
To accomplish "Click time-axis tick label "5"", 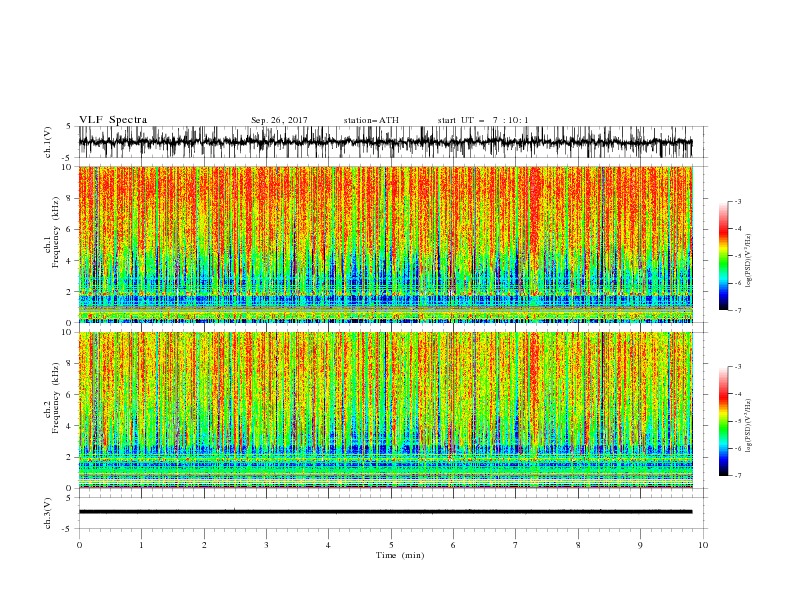I will (x=391, y=545).
